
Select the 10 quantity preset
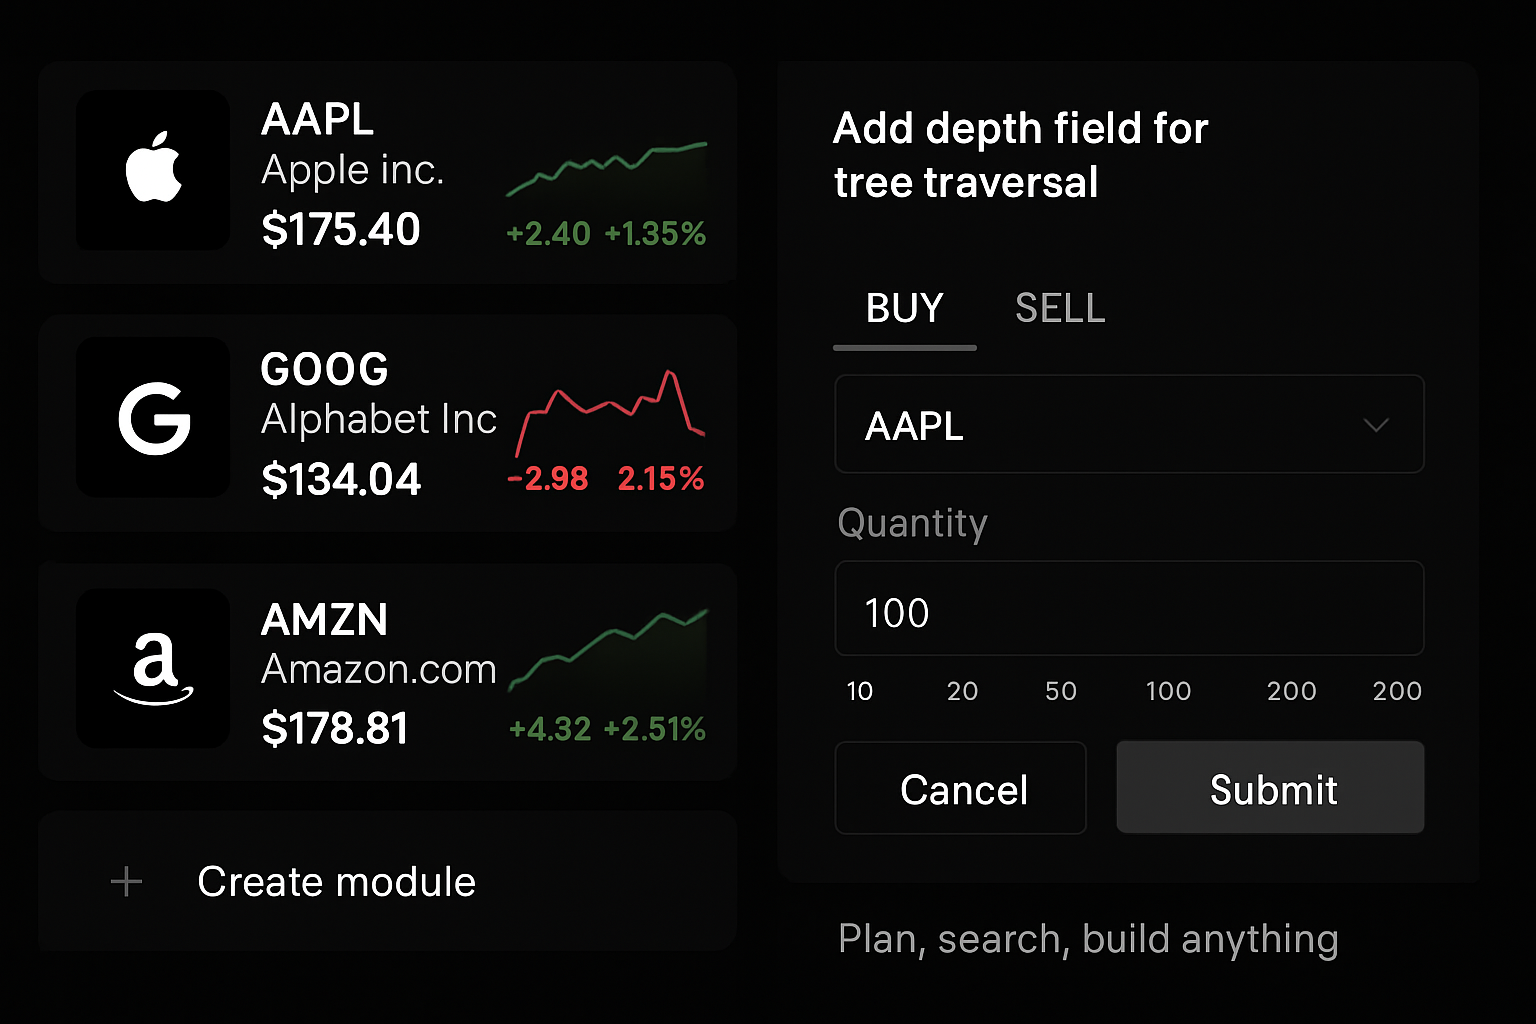(x=860, y=691)
